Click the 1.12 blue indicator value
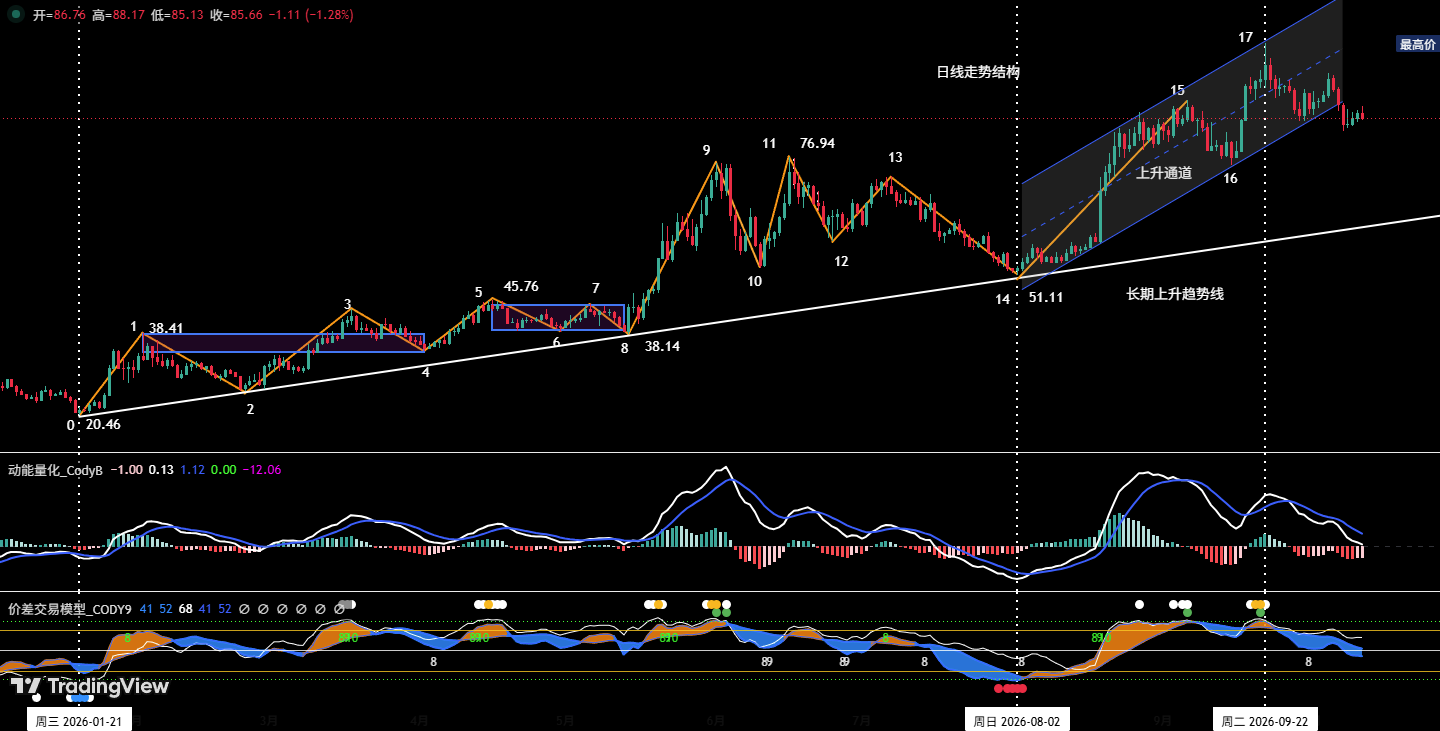 pyautogui.click(x=192, y=470)
